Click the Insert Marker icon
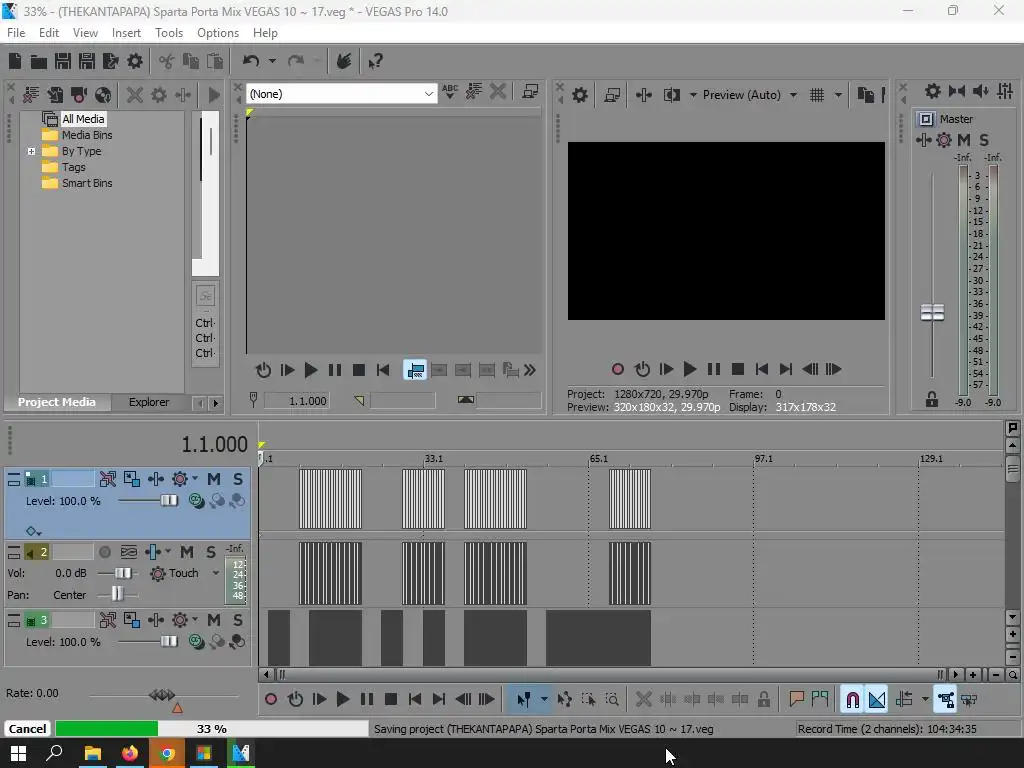This screenshot has width=1024, height=768. 796,699
